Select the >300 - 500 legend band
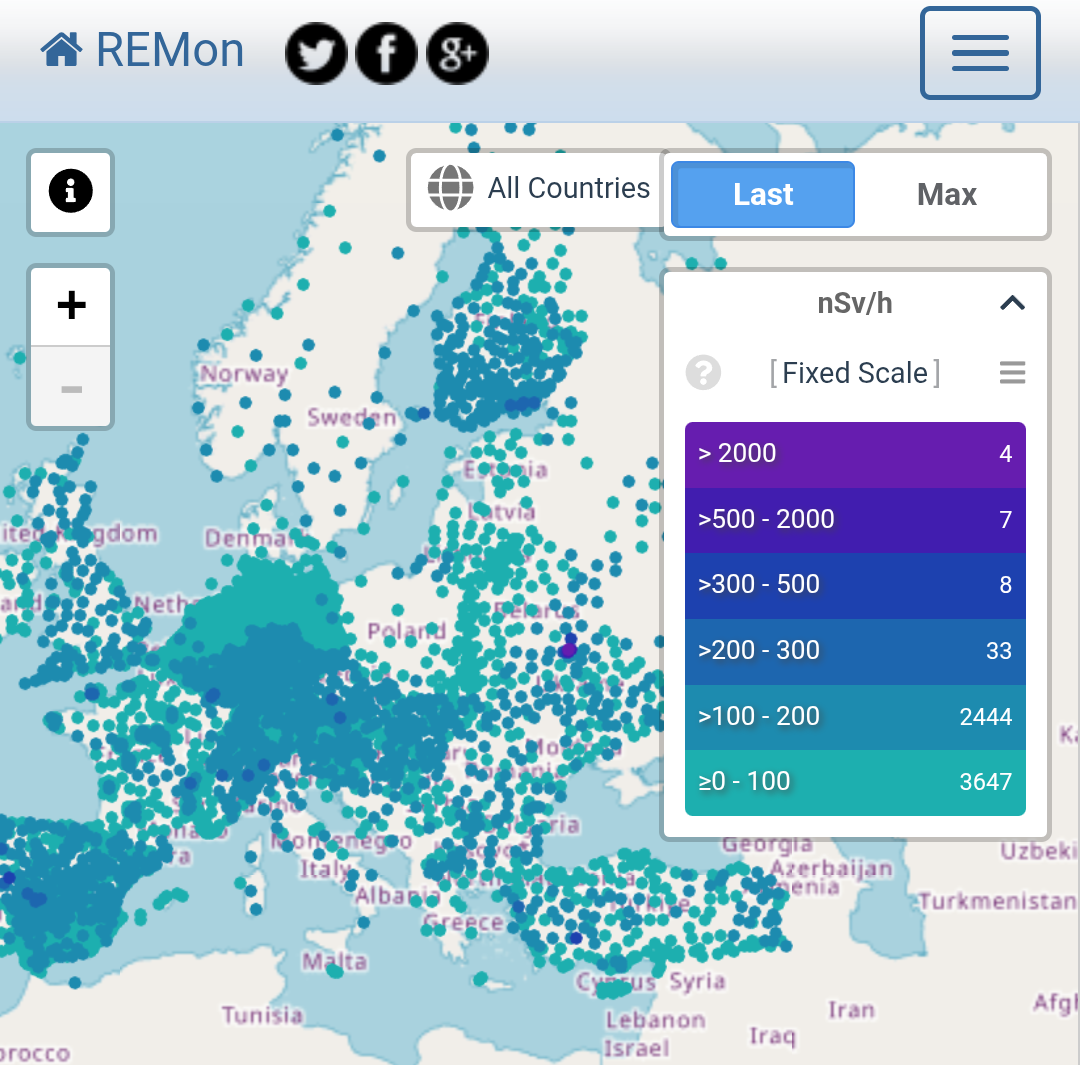Screen dimensions: 1080x1065 click(855, 586)
